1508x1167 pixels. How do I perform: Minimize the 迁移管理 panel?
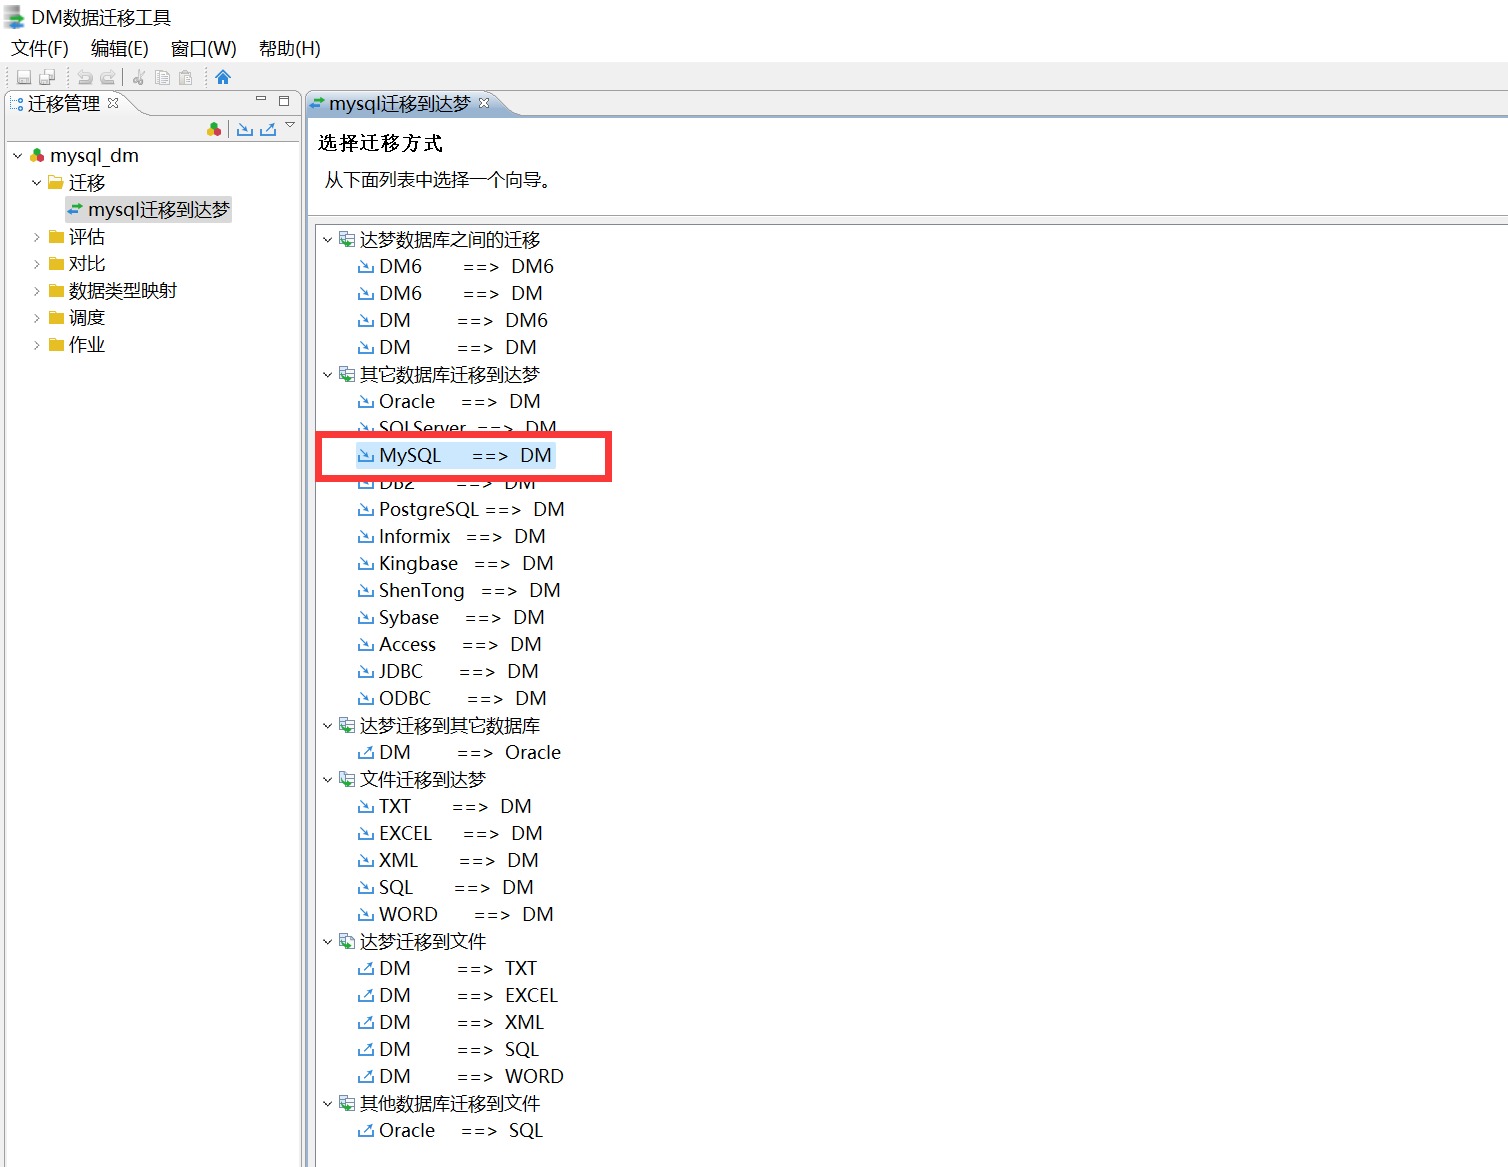pyautogui.click(x=261, y=100)
